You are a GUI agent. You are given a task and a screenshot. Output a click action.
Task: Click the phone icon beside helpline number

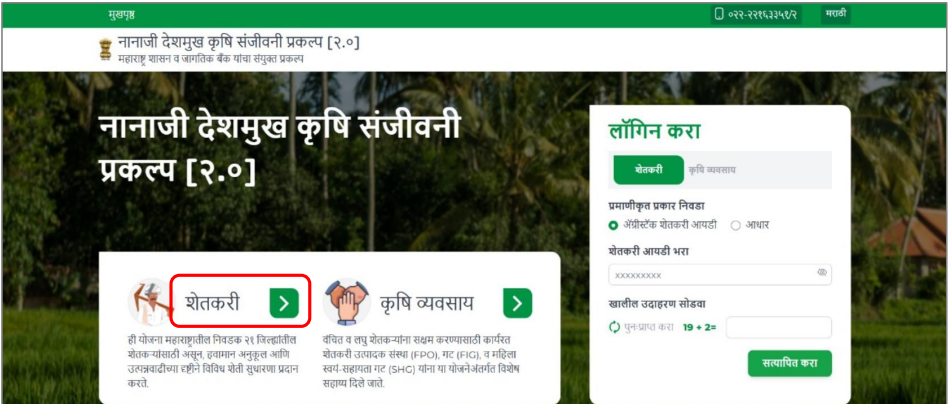tap(719, 15)
